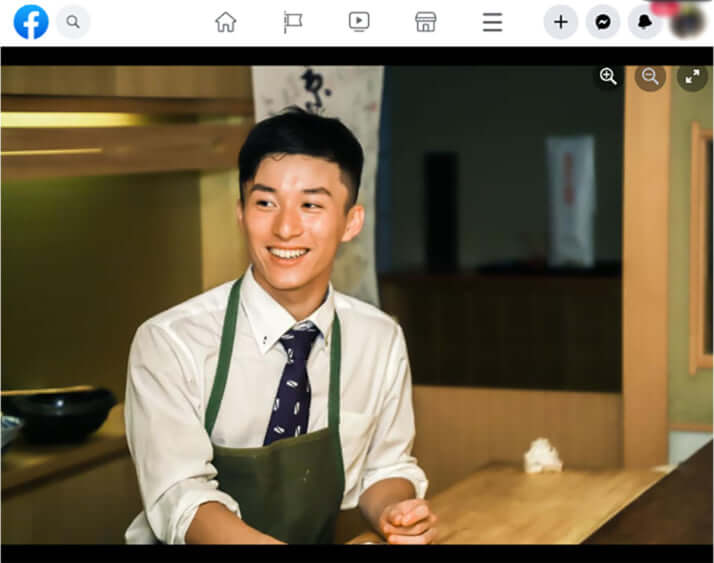Viewport: 714px width, 563px height.
Task: Zoom out of the photo
Action: 650,77
